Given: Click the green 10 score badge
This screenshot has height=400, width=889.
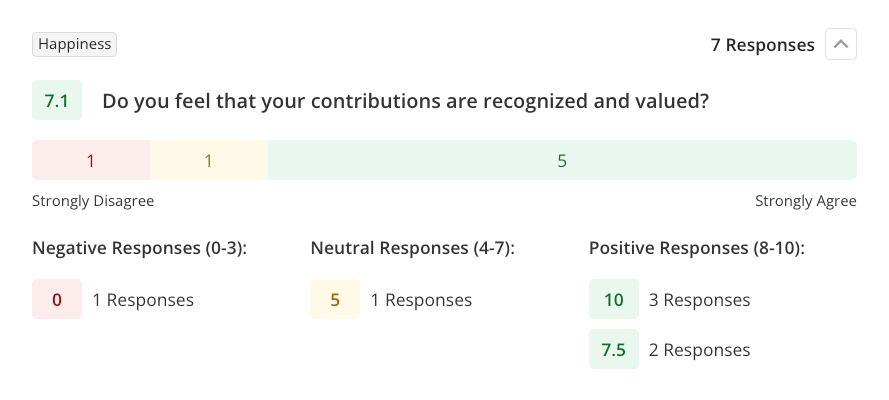Looking at the screenshot, I should [x=613, y=300].
